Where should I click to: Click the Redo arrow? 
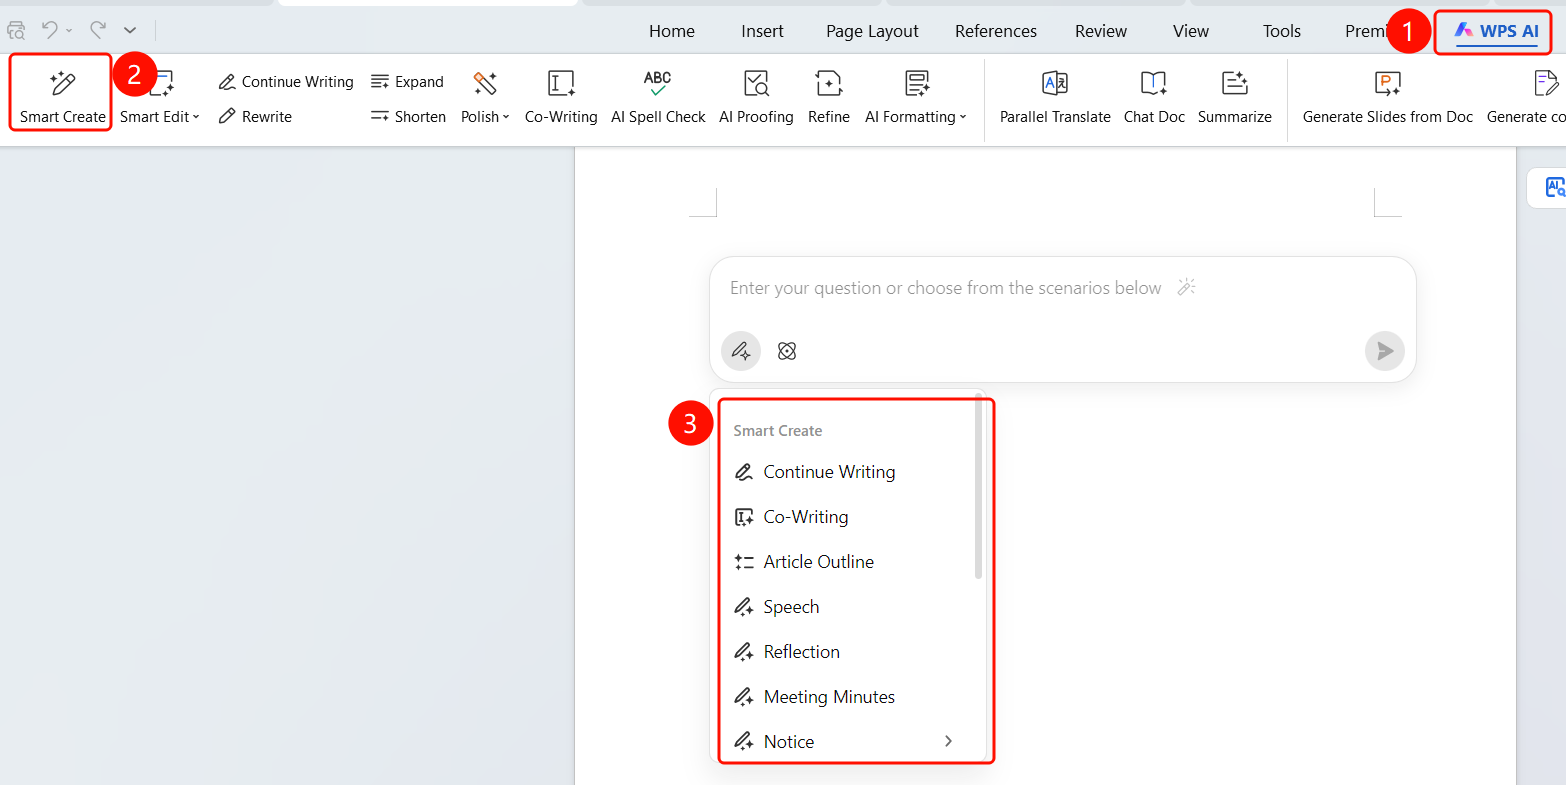[98, 30]
